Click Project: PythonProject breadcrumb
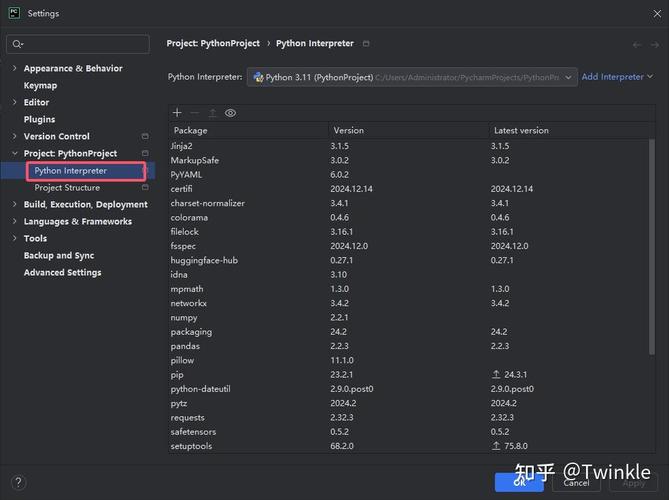 pyautogui.click(x=213, y=44)
